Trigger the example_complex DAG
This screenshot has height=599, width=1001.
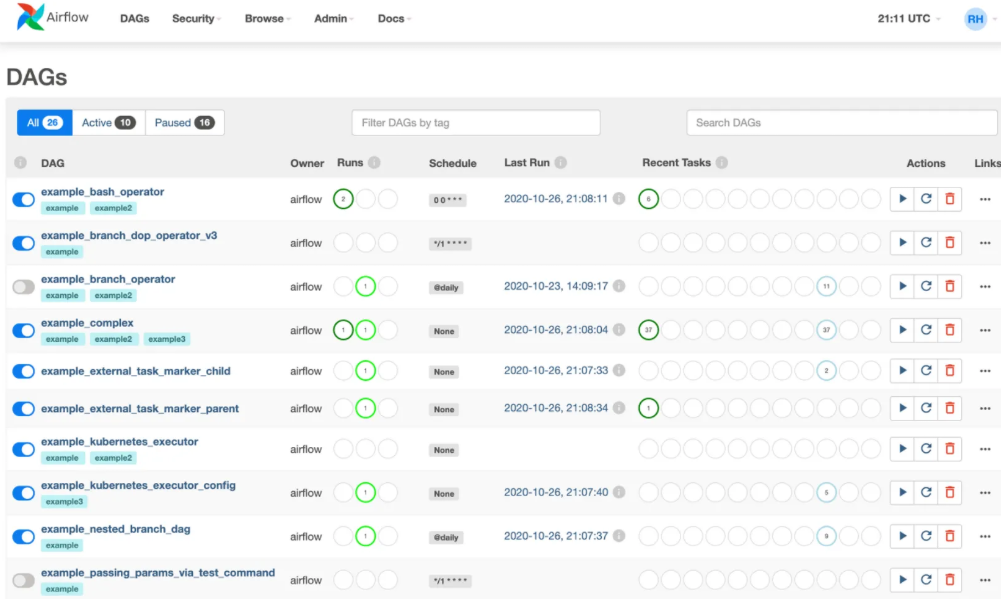tap(902, 330)
